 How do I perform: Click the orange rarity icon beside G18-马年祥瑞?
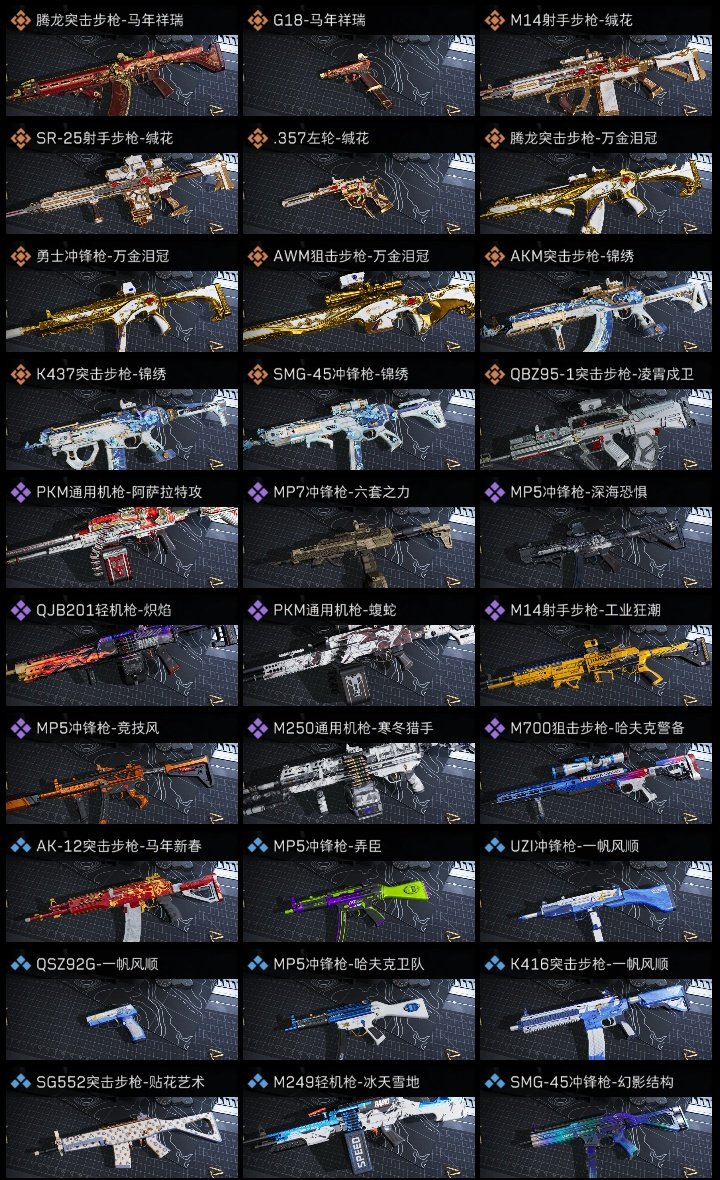coord(257,20)
